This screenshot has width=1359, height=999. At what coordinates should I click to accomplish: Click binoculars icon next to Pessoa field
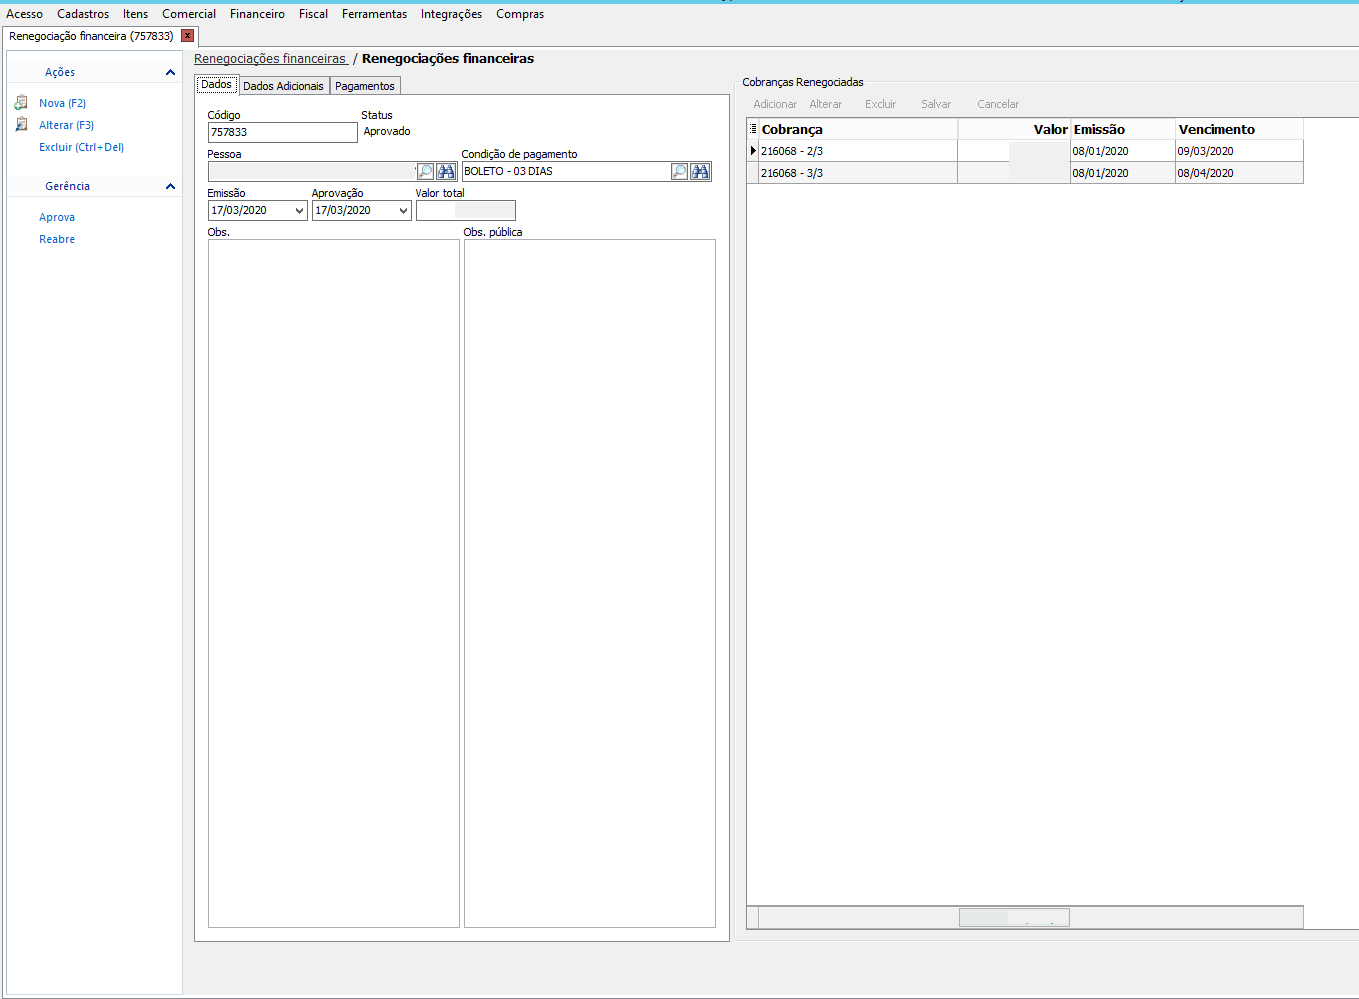[446, 172]
